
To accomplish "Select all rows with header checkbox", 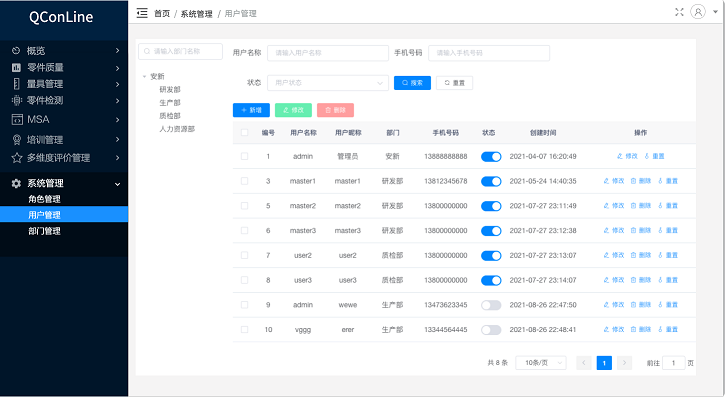I will coord(245,133).
